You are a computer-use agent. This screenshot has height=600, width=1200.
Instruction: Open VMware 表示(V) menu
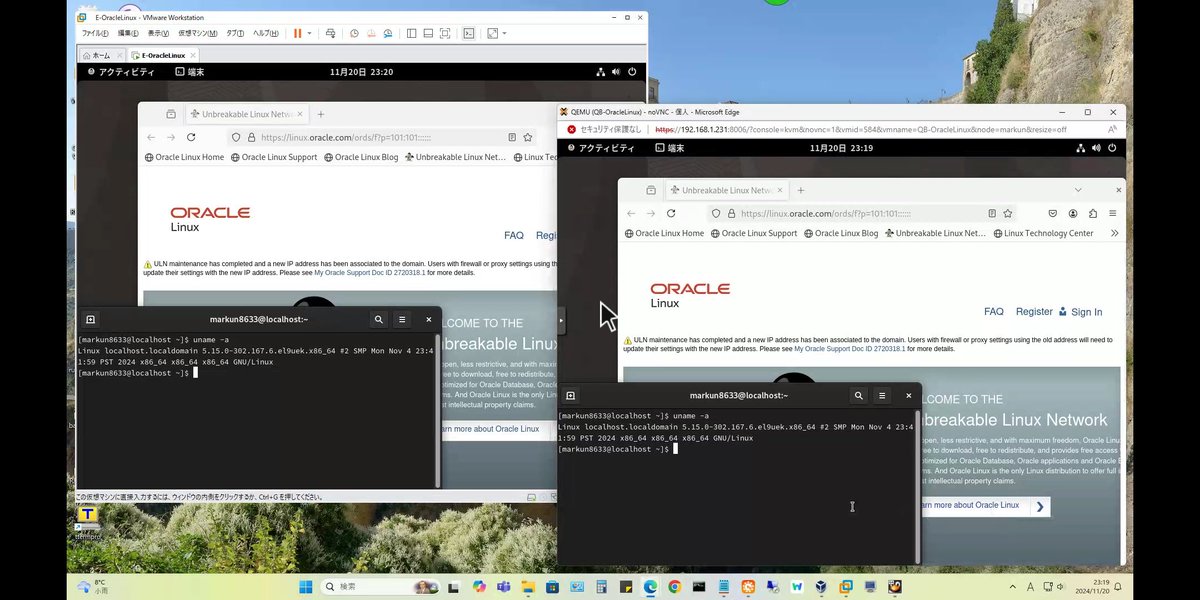tap(159, 33)
